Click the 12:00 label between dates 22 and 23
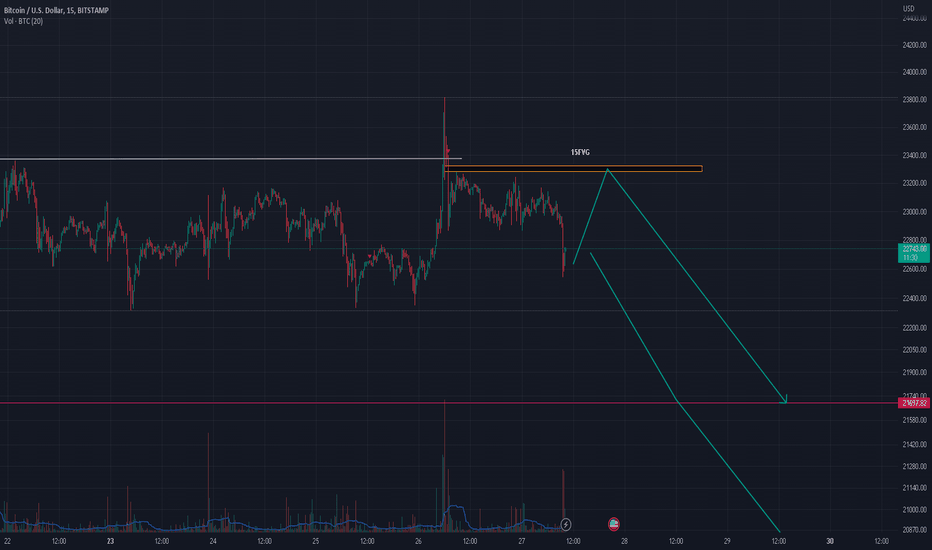Image resolution: width=932 pixels, height=550 pixels. pos(59,541)
